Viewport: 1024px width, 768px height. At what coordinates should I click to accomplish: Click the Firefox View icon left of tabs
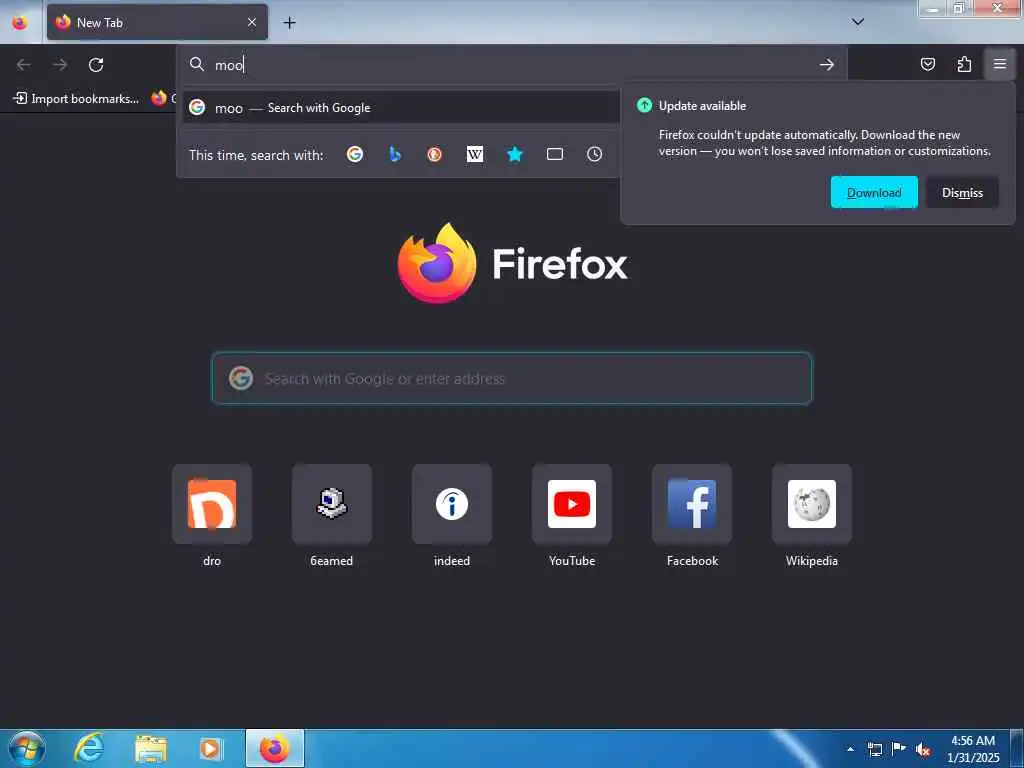20,22
